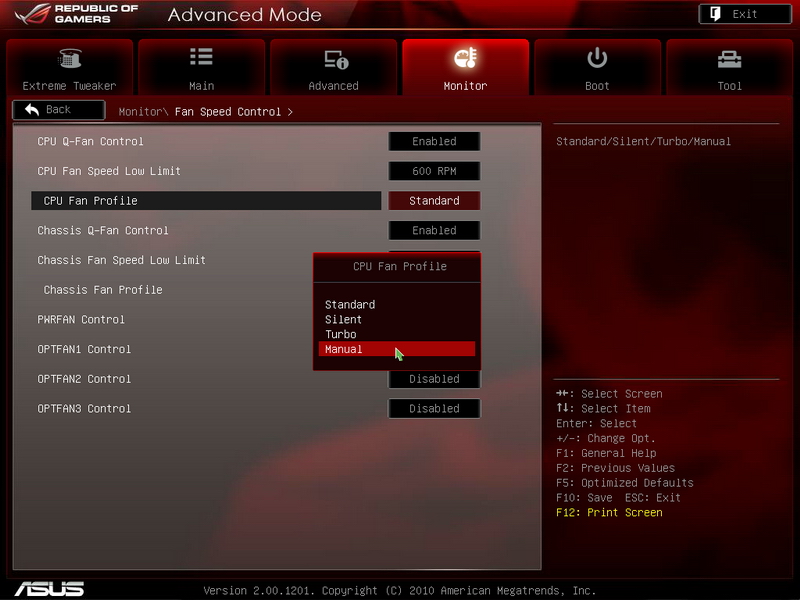Click the Main list icon
800x600 pixels.
click(201, 57)
